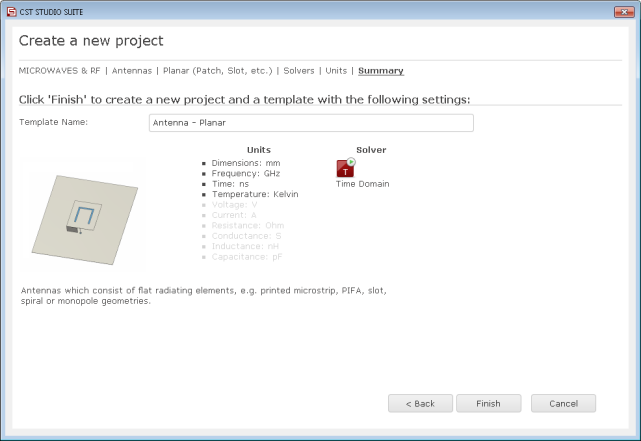Click the Finish button
641x441 pixels.
click(x=489, y=403)
